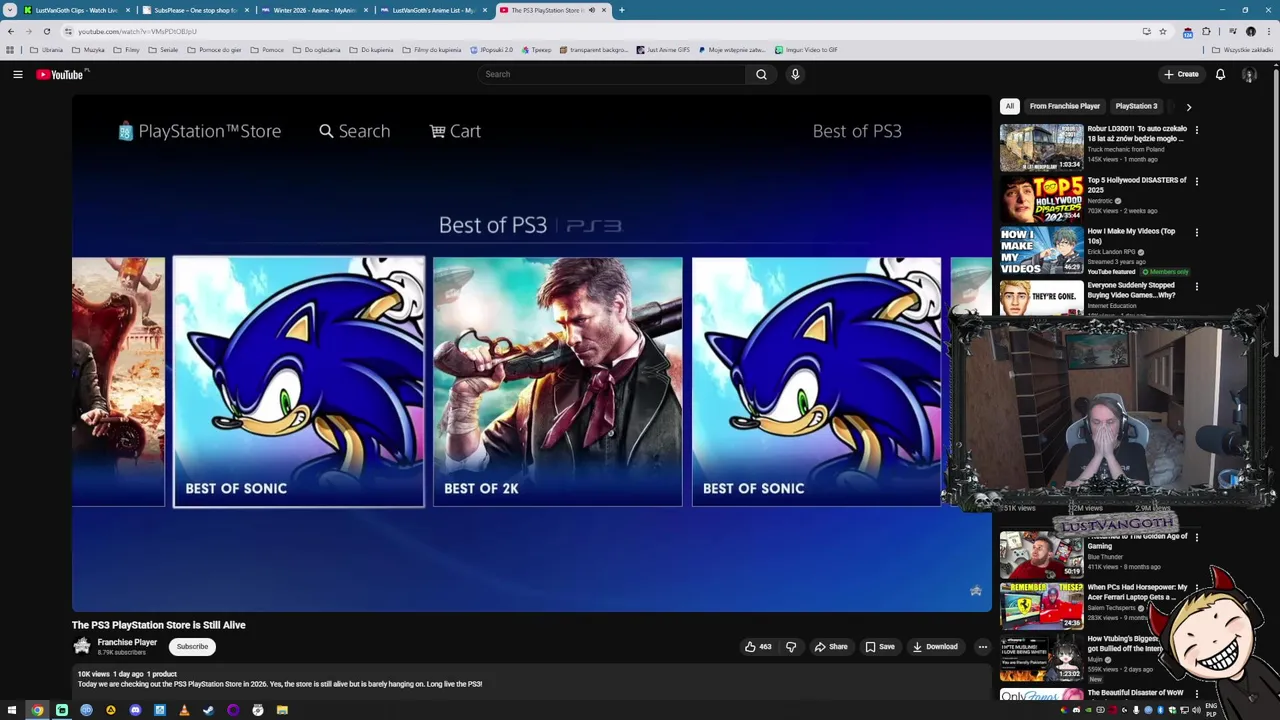Open more actions ellipsis under video

(x=982, y=647)
